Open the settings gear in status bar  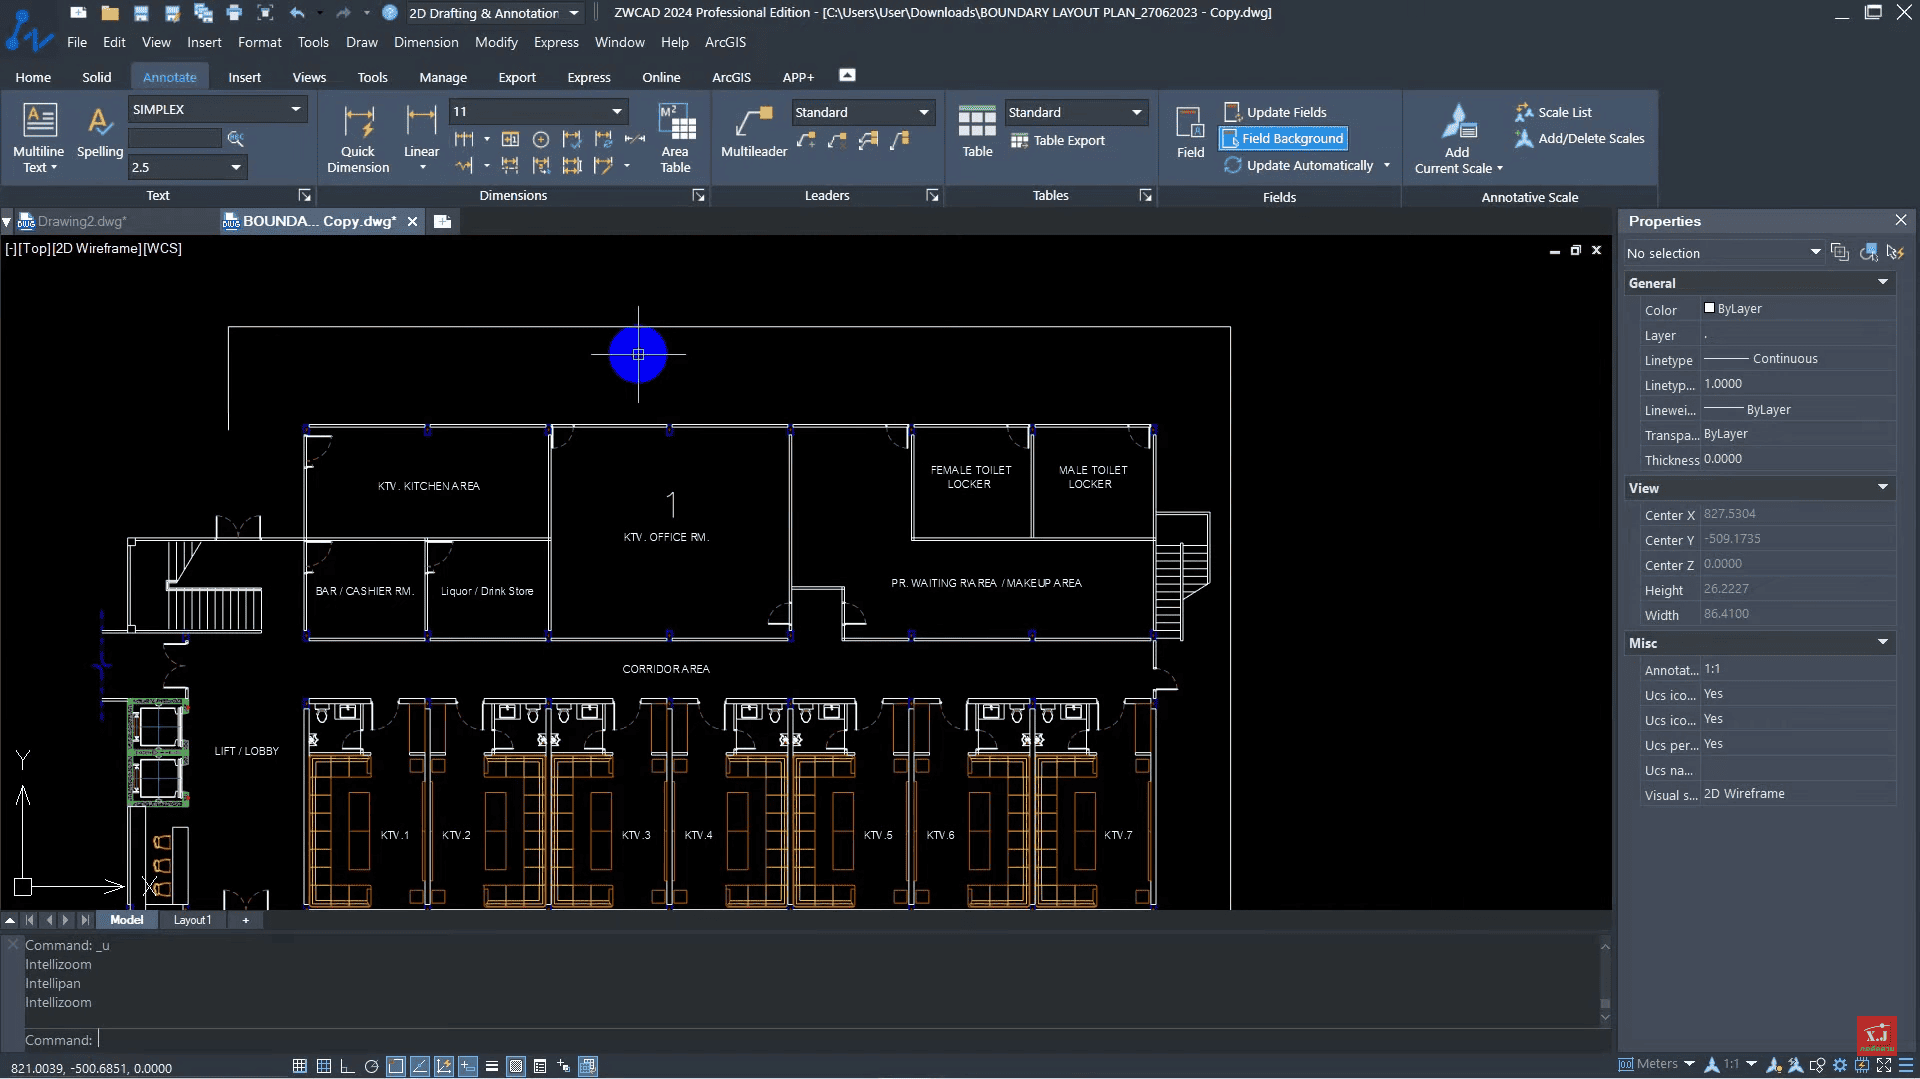tap(1840, 1065)
